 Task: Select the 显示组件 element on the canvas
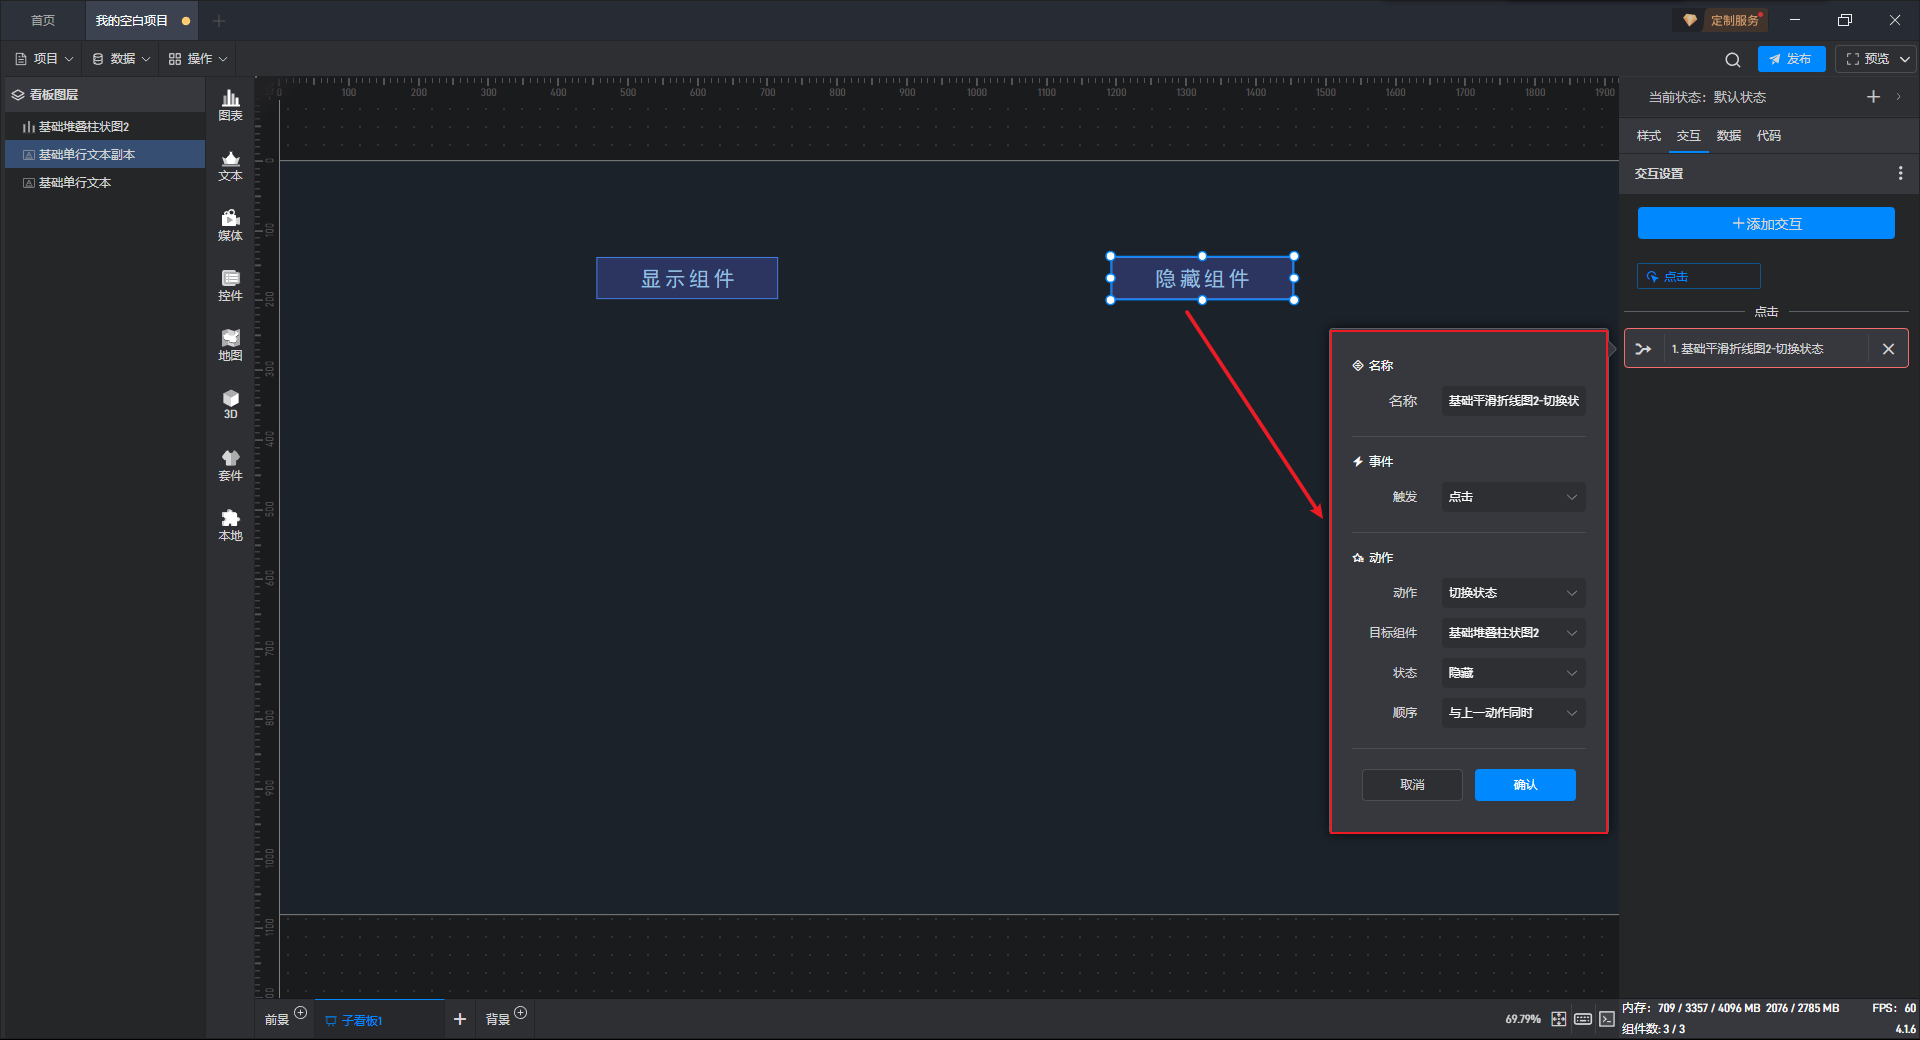click(x=687, y=278)
